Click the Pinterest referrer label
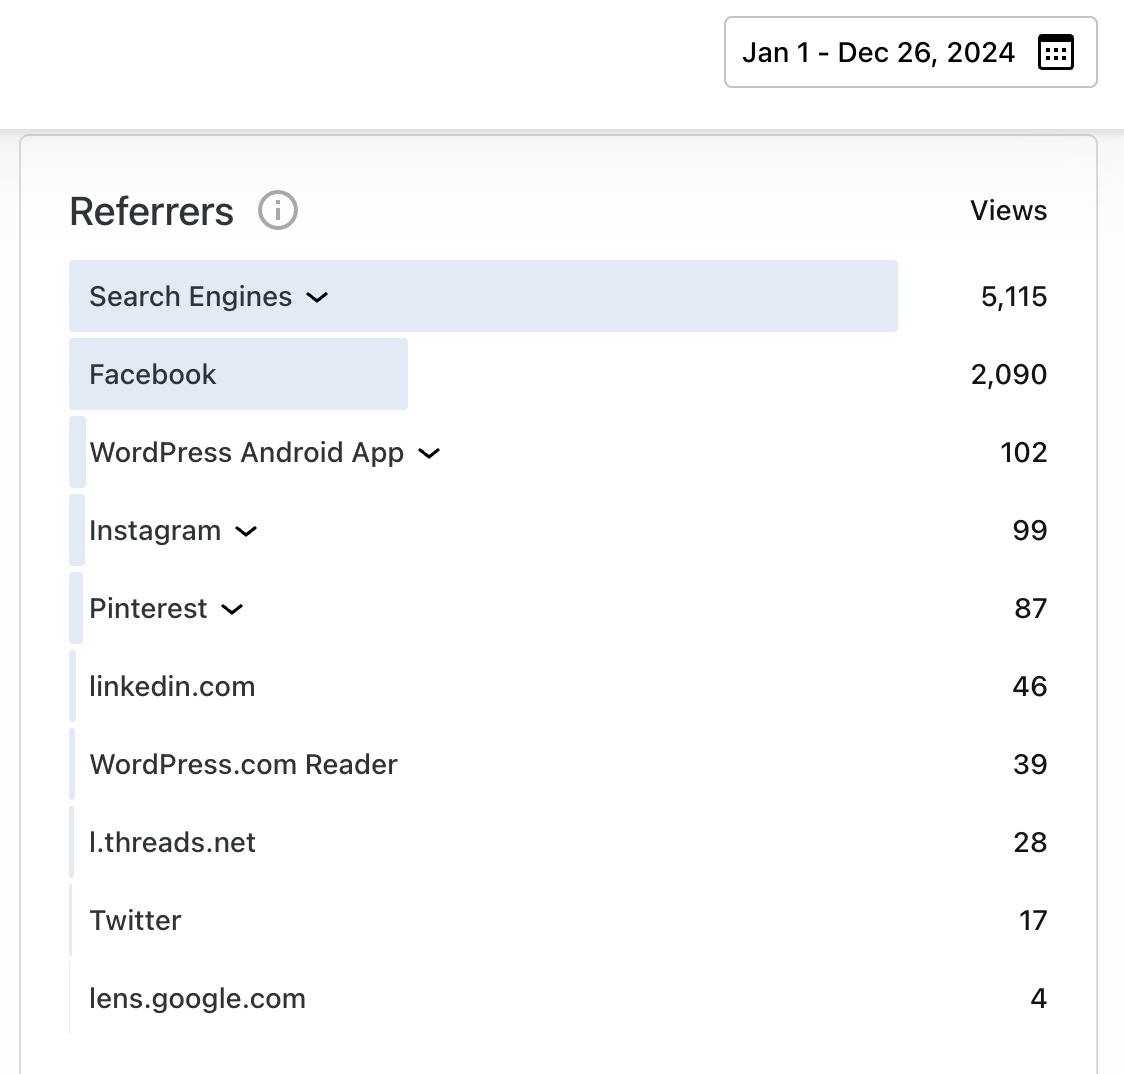 coord(148,609)
